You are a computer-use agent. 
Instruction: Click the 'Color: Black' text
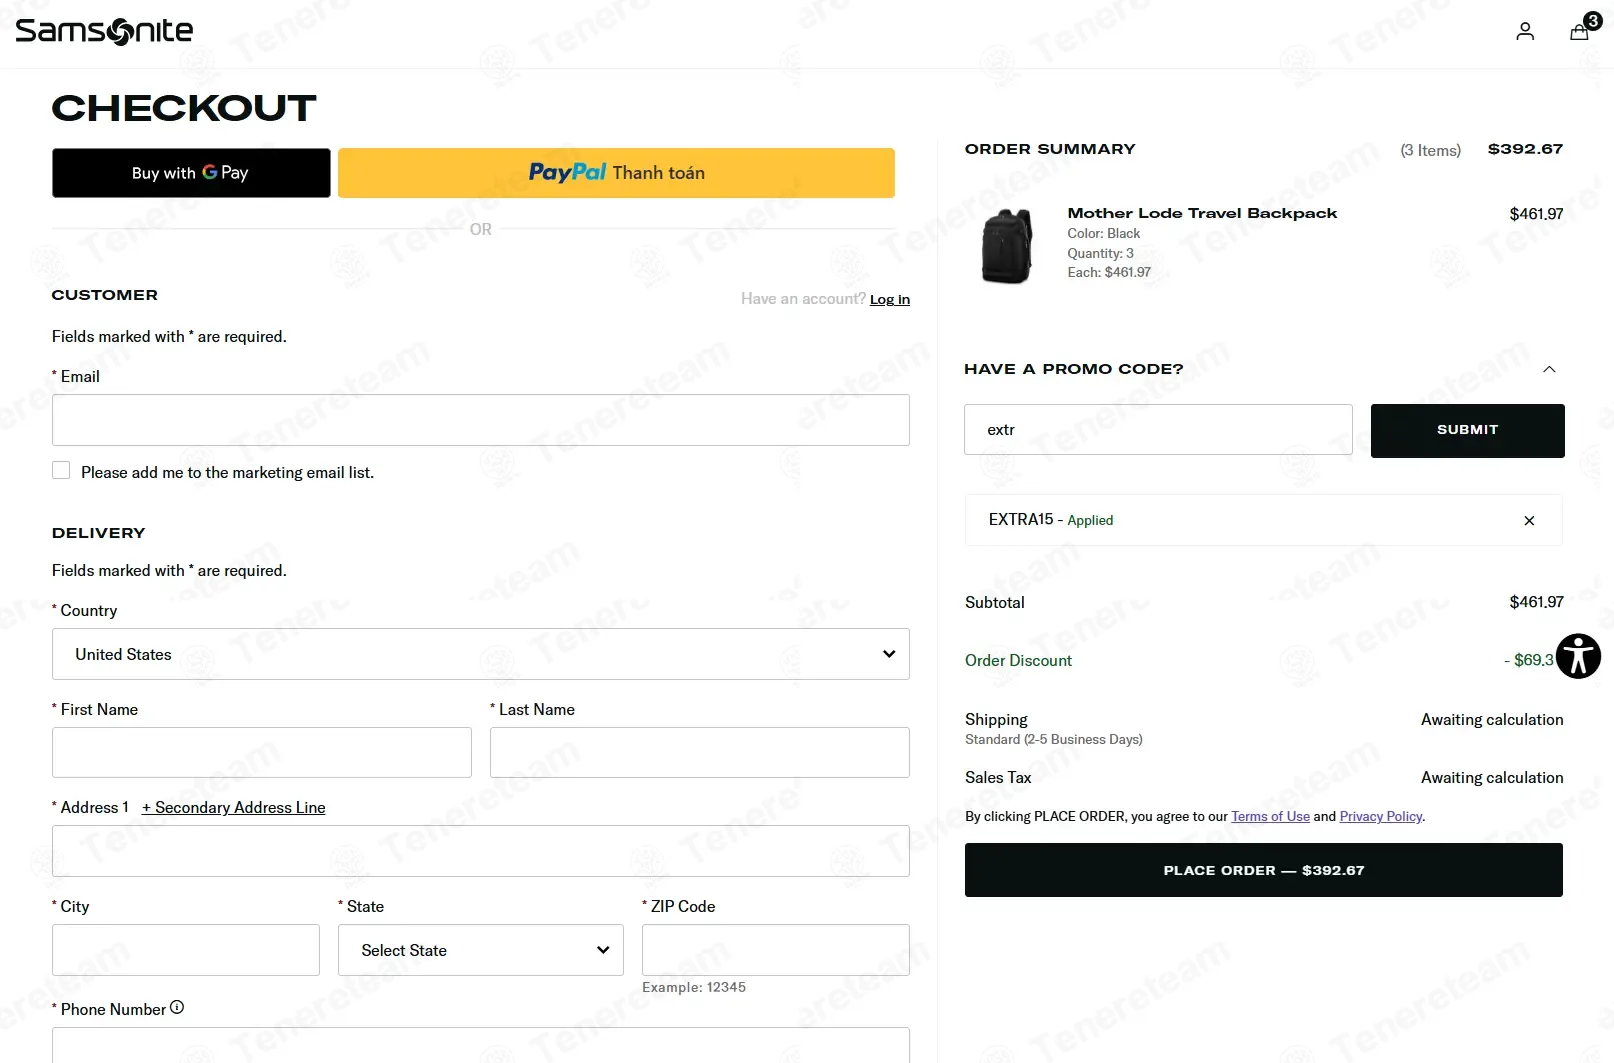(1103, 234)
